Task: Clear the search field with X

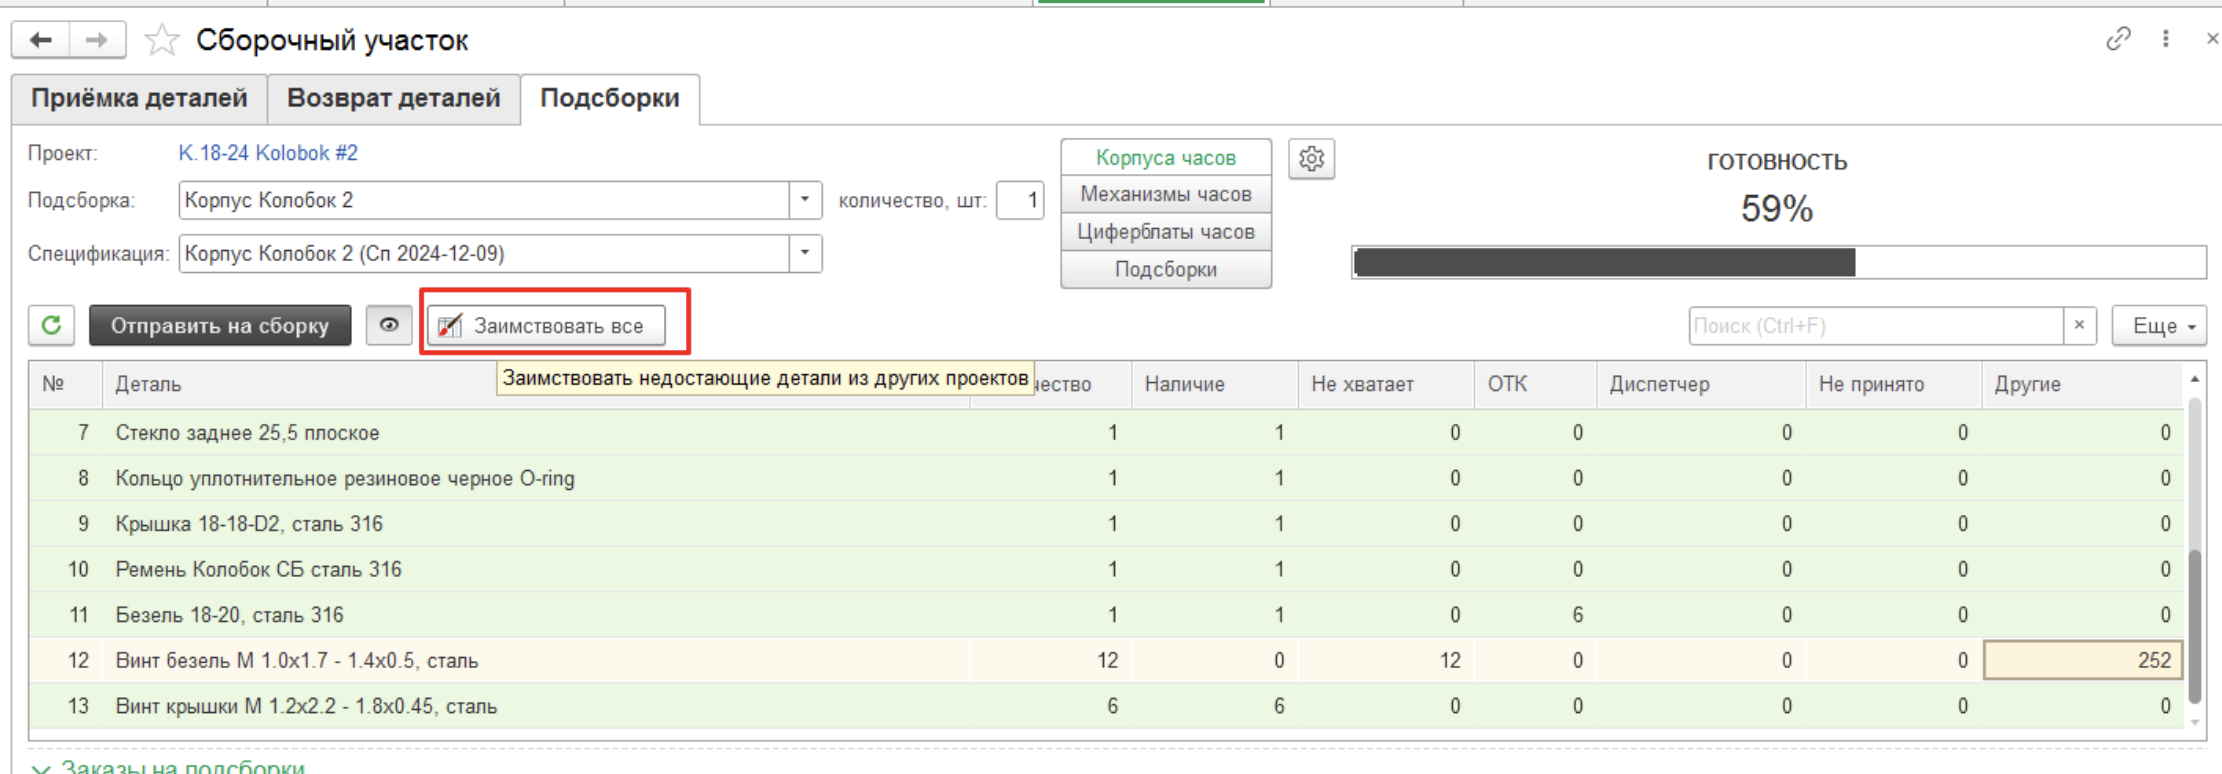Action: pyautogui.click(x=2079, y=326)
